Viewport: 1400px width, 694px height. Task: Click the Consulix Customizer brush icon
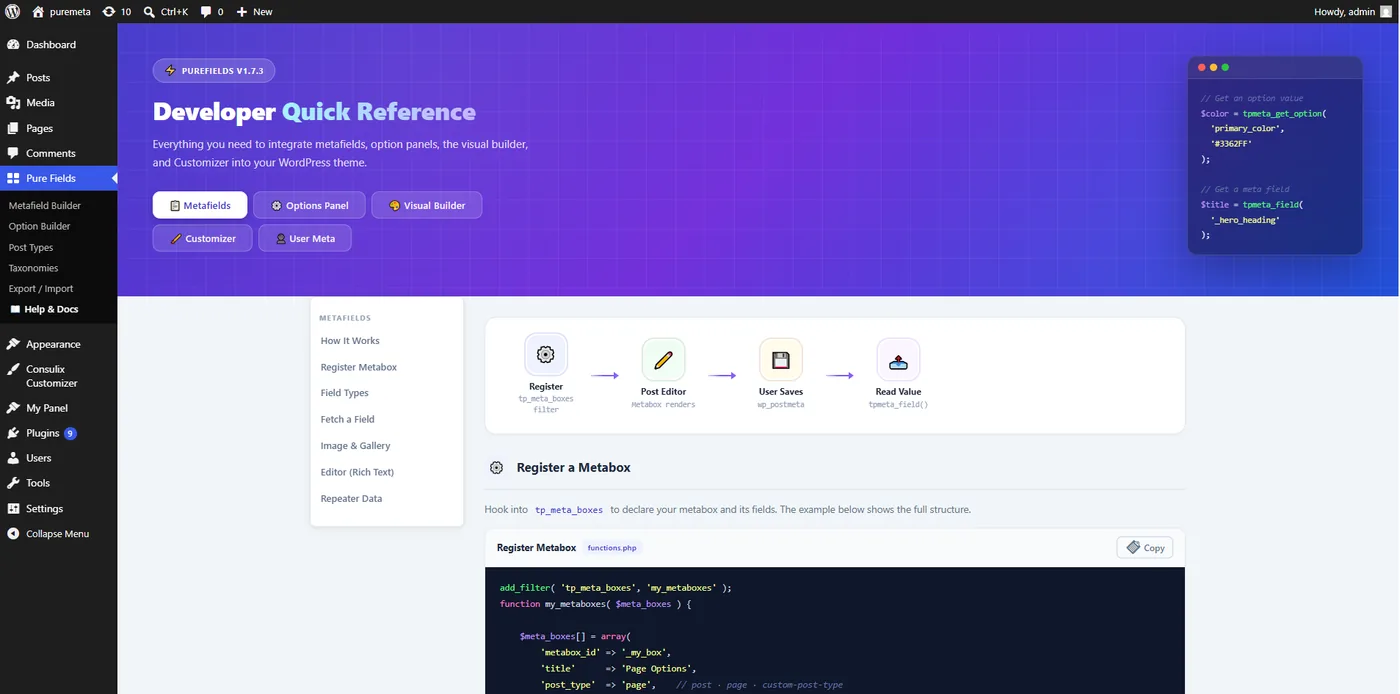13,370
